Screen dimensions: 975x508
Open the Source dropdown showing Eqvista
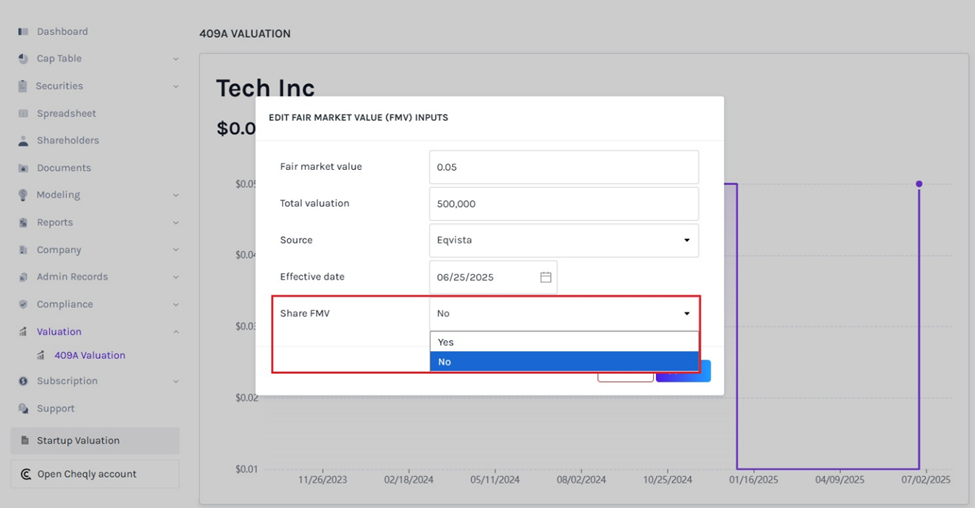(563, 240)
